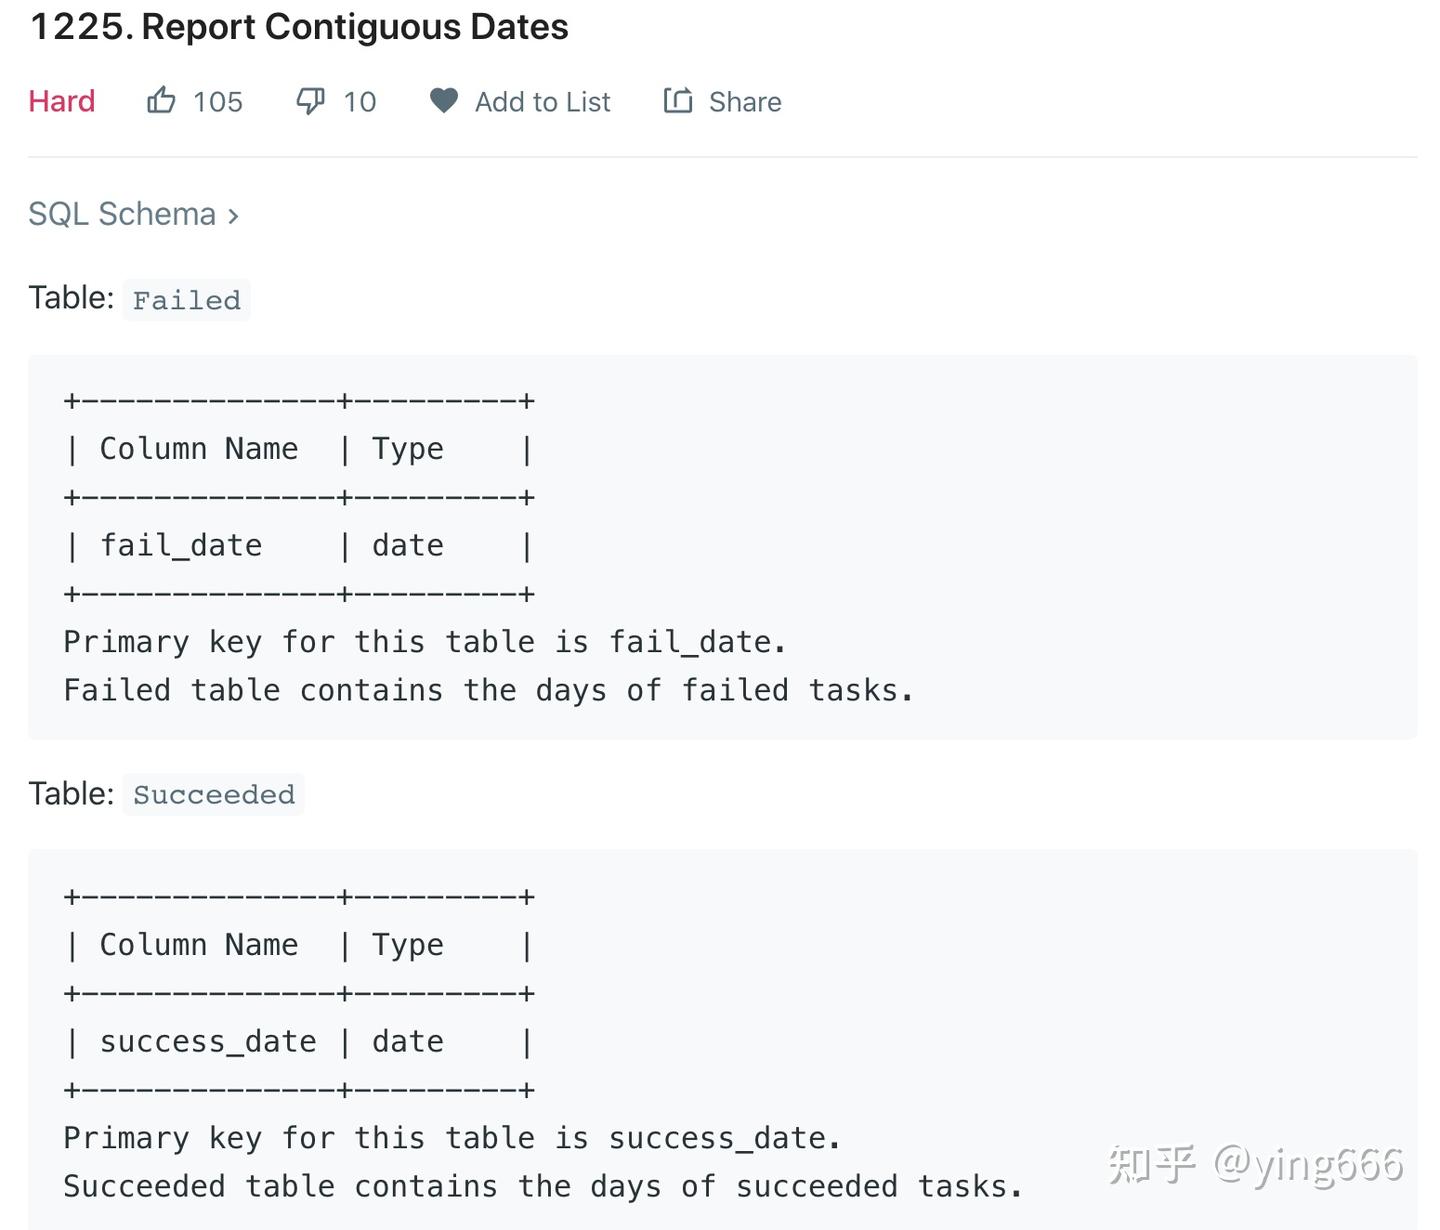The image size is (1440, 1230).
Task: Click the Share text link
Action: pos(745,100)
